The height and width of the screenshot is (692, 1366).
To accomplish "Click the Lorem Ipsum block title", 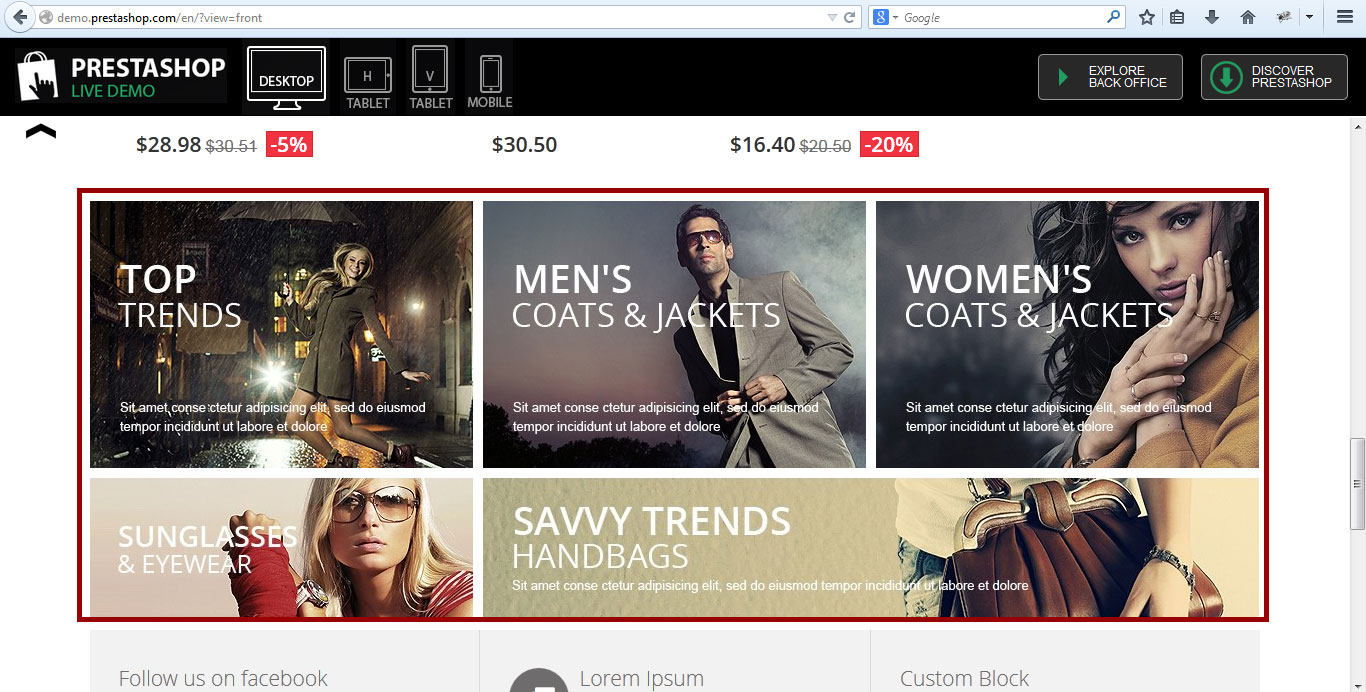I will tap(642, 678).
